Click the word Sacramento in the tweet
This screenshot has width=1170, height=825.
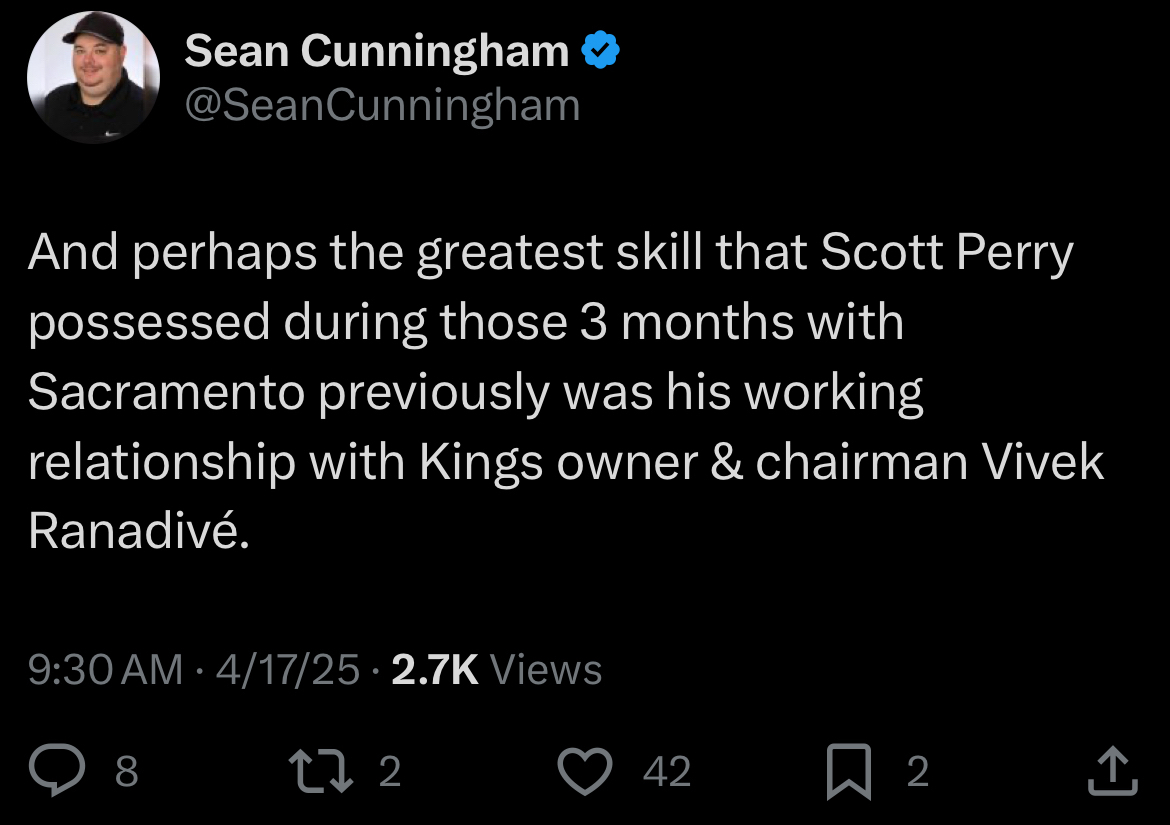tap(165, 393)
